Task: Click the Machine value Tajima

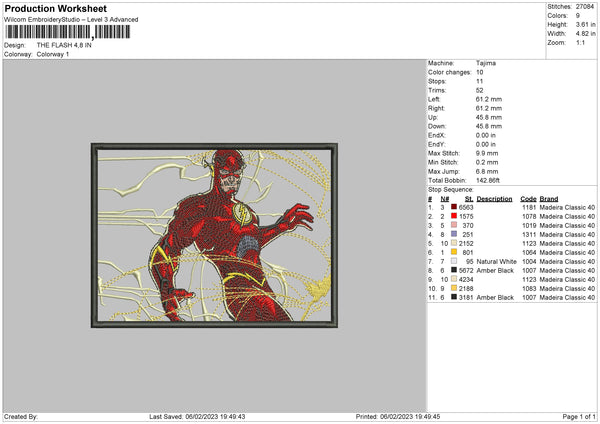Action: [x=486, y=63]
